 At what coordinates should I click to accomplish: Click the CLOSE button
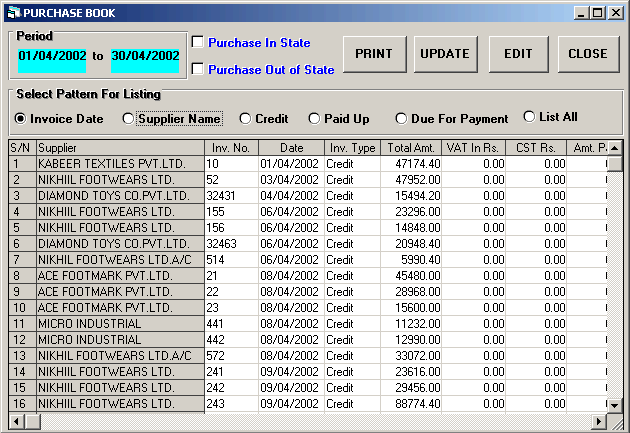[x=589, y=54]
